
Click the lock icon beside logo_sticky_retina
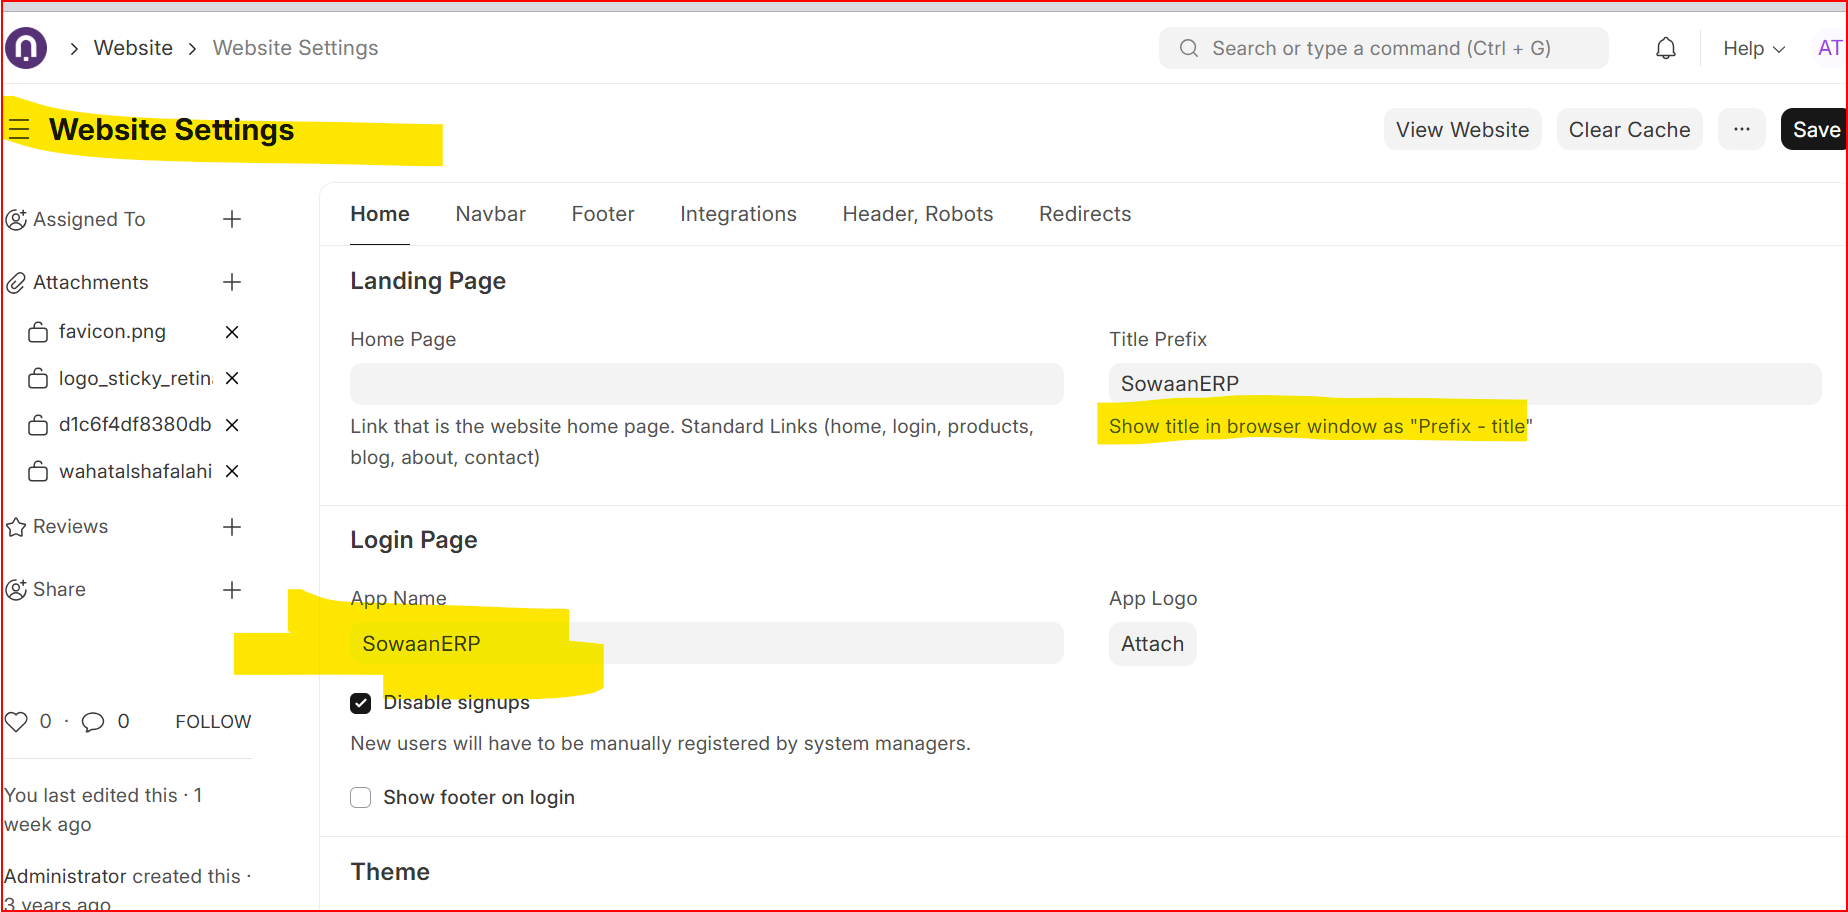[x=38, y=378]
